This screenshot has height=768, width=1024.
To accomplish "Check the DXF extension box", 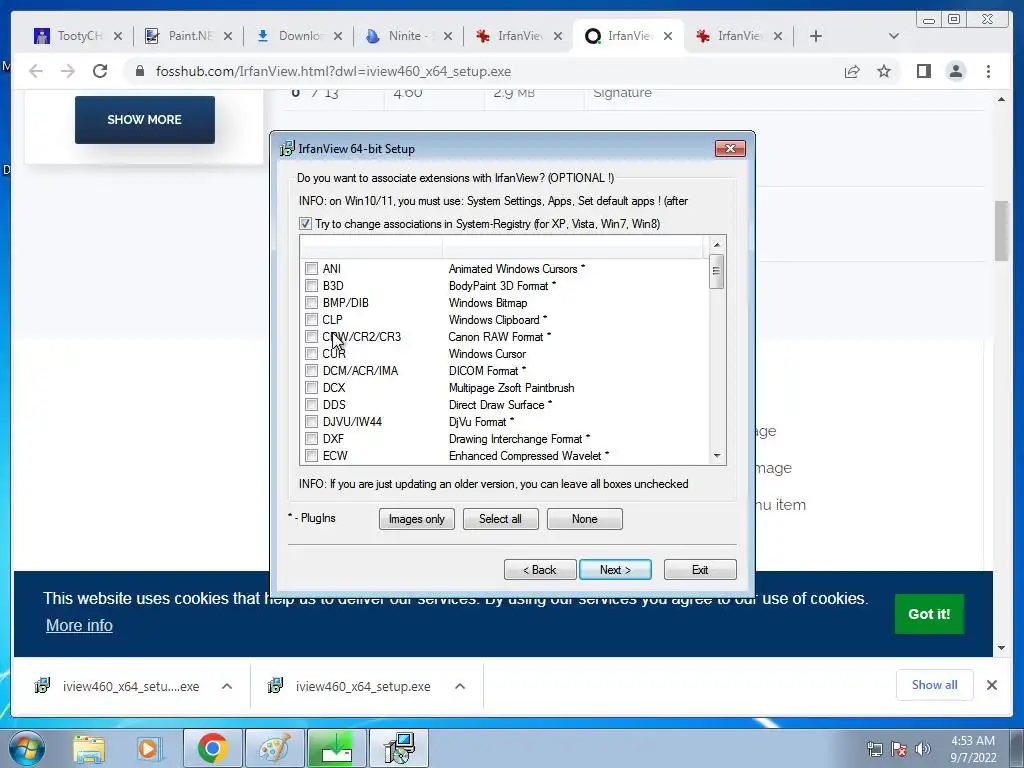I will click(312, 438).
